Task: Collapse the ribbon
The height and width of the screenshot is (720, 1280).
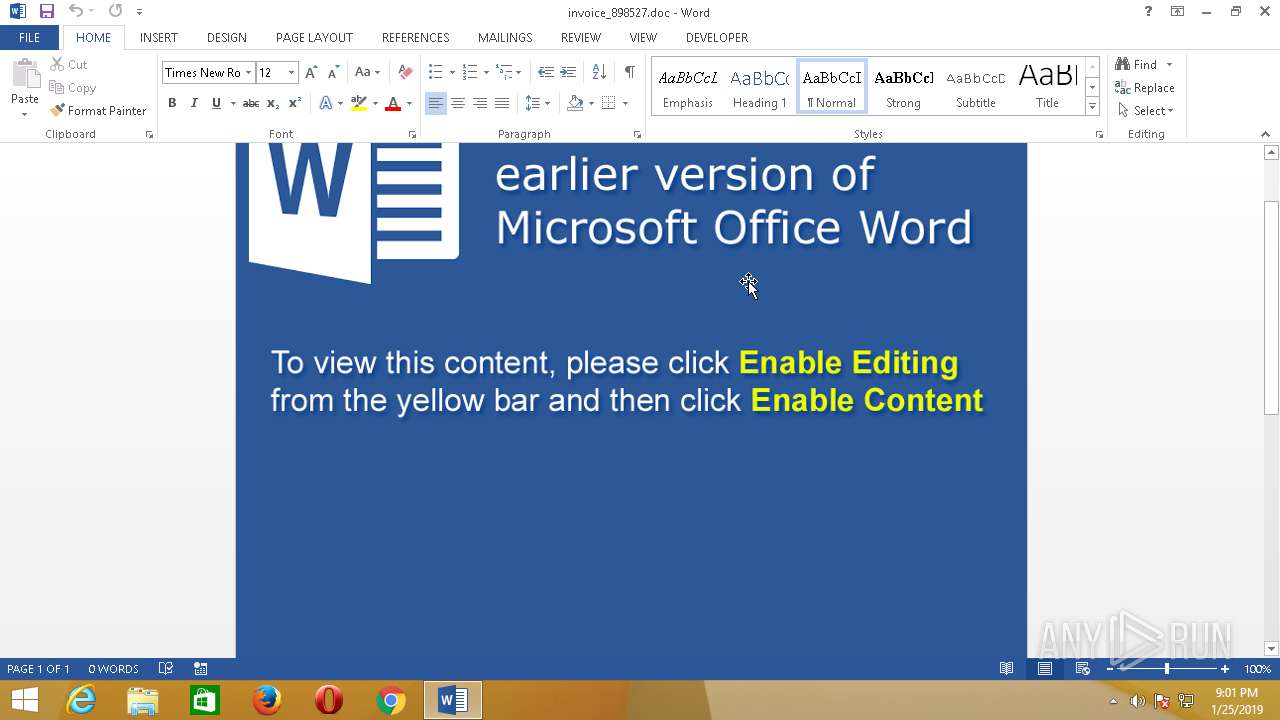Action: 1266,134
